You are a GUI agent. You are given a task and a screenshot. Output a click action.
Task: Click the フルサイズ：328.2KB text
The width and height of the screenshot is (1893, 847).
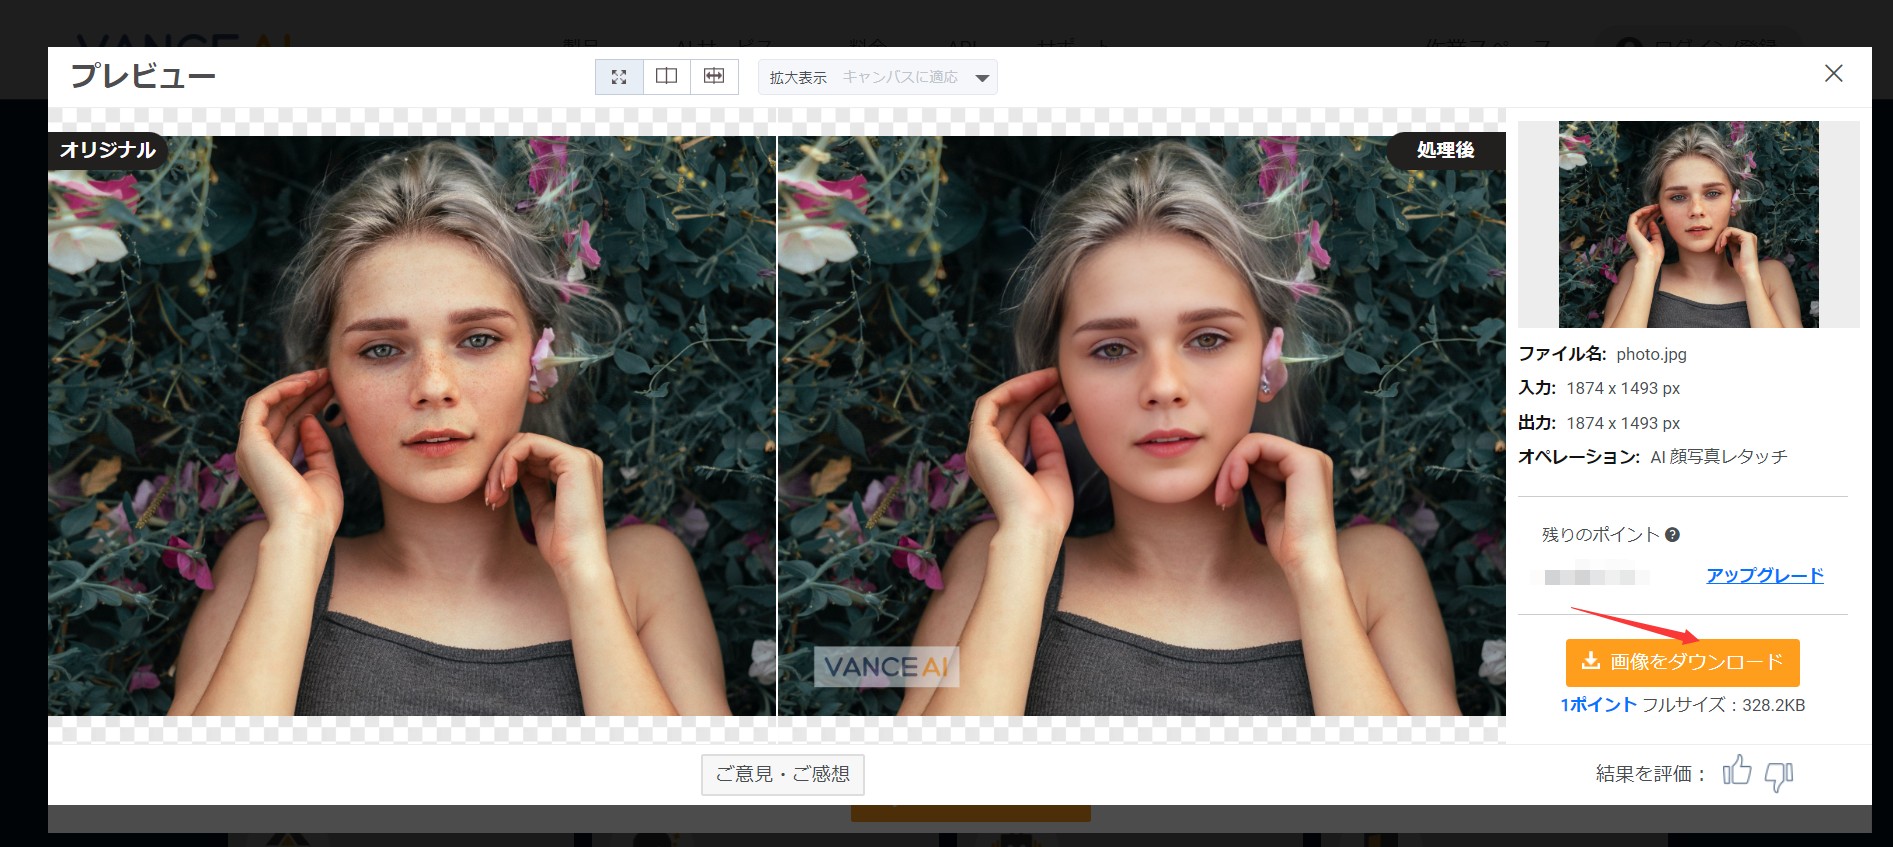[1724, 705]
